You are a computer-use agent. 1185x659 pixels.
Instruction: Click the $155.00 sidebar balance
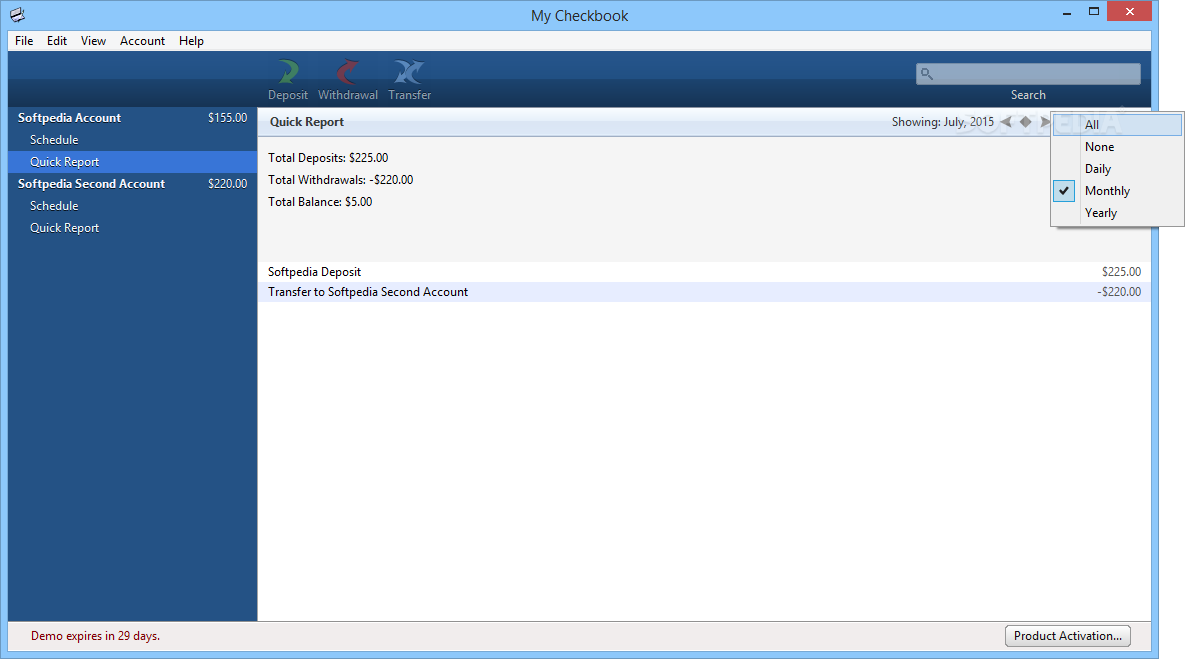click(227, 118)
